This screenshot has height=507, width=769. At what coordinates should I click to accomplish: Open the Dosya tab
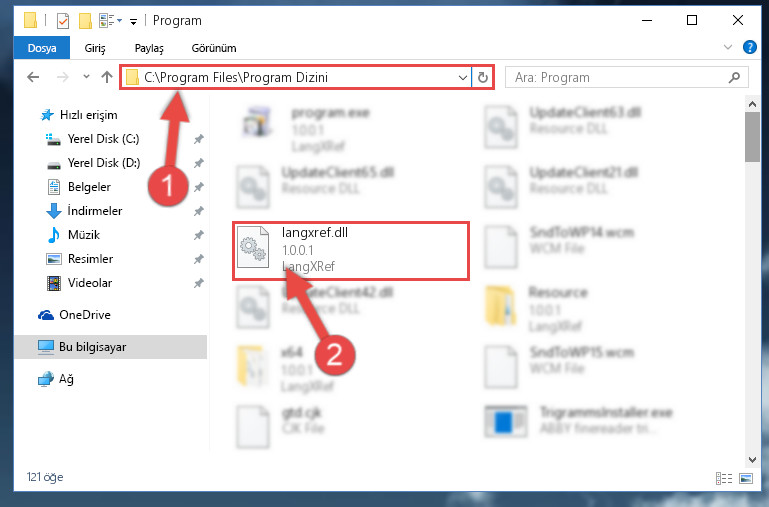point(42,48)
